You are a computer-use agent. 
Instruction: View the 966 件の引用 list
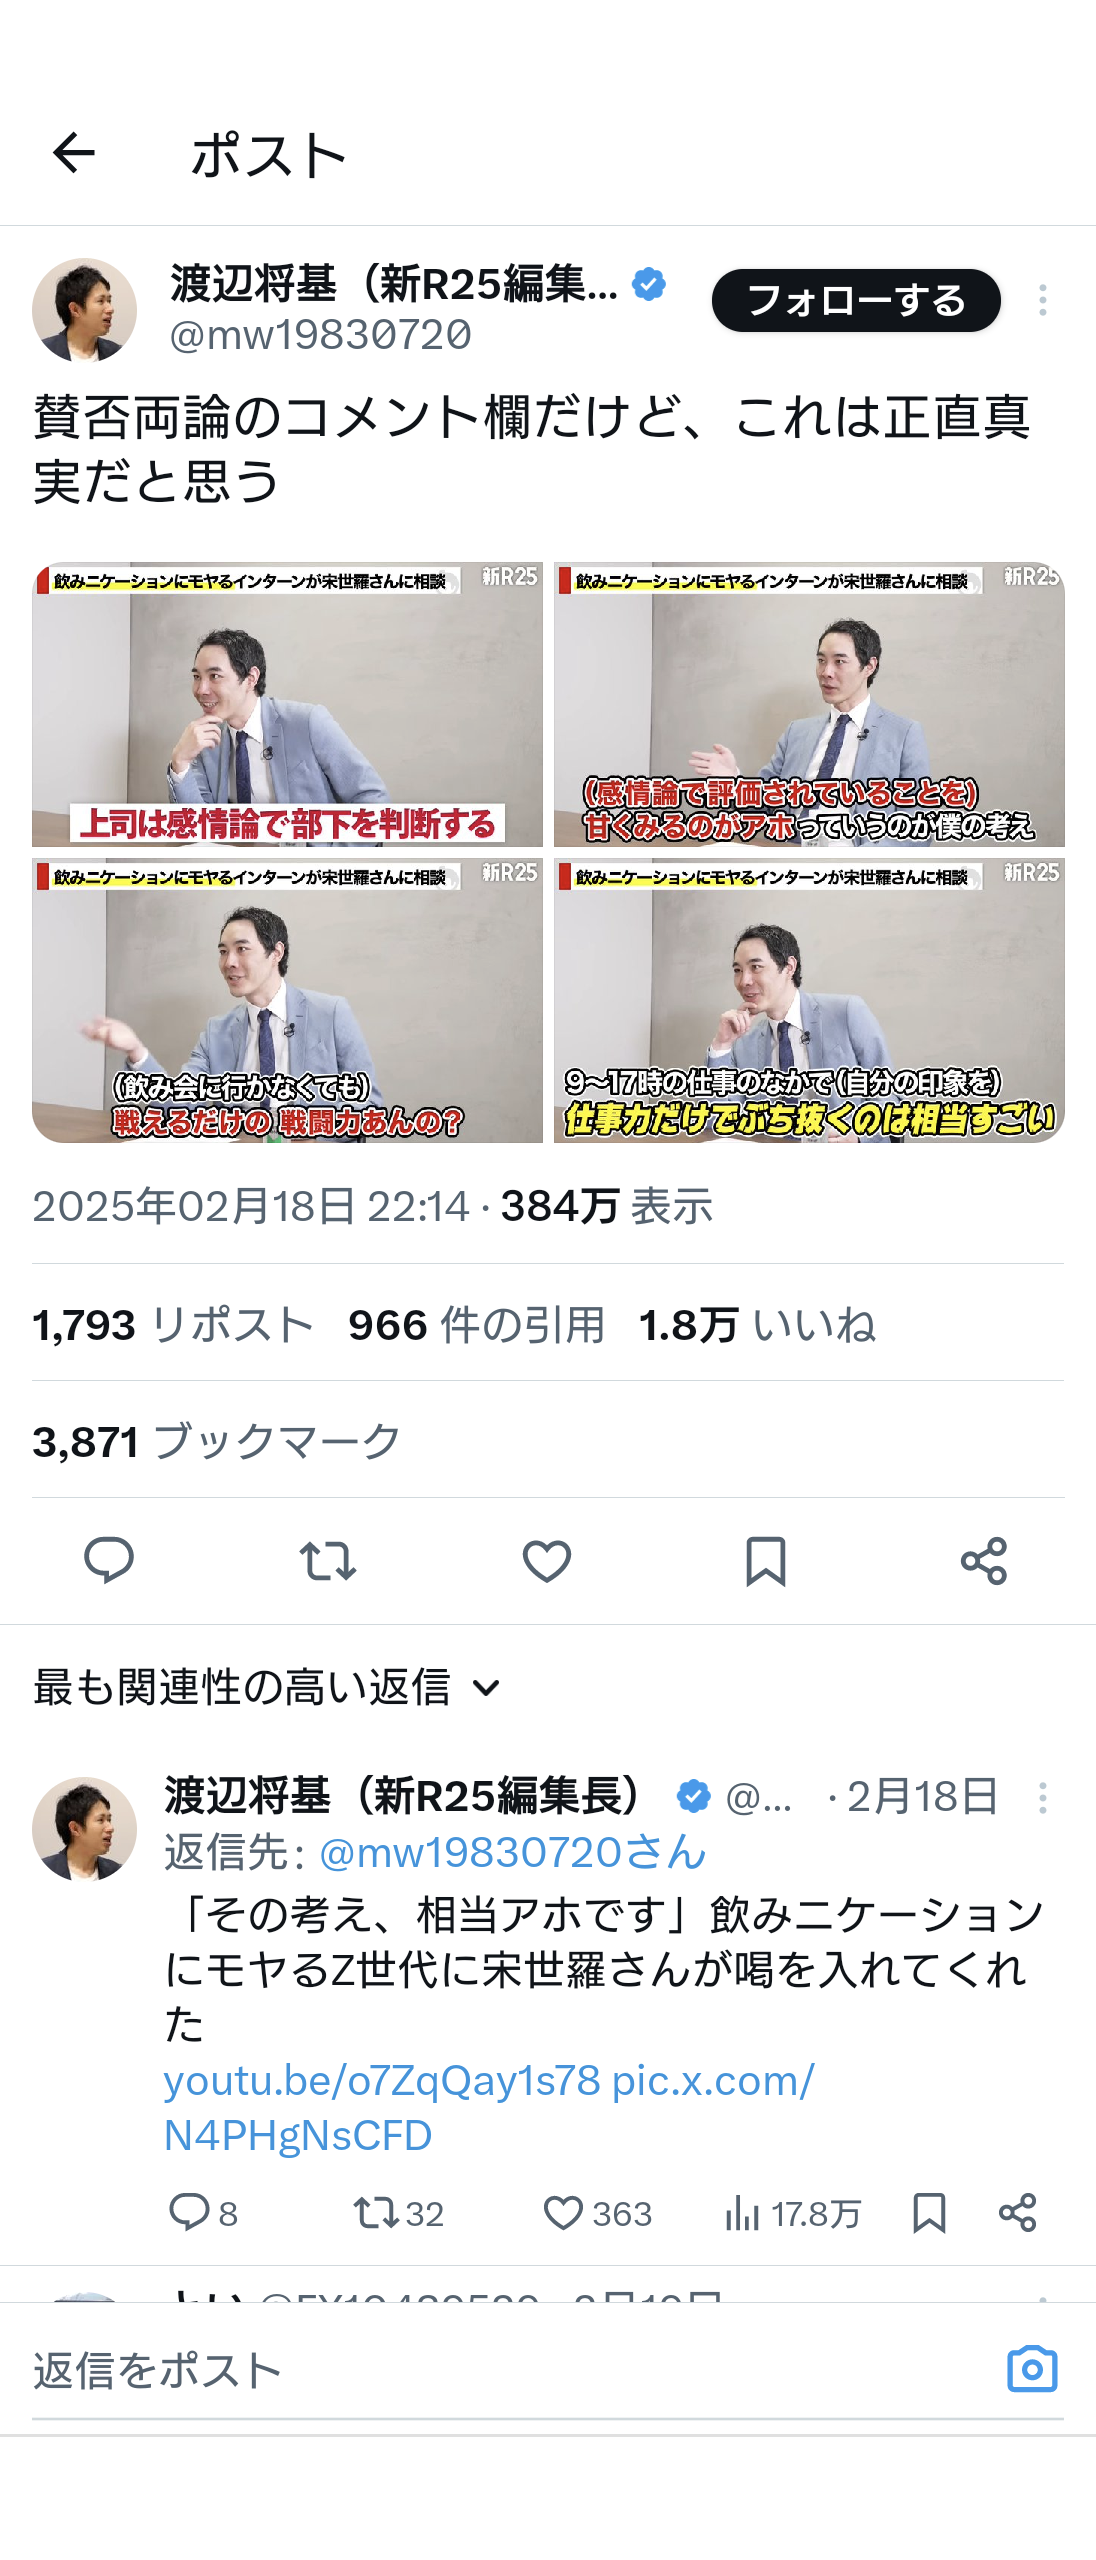tap(476, 1325)
